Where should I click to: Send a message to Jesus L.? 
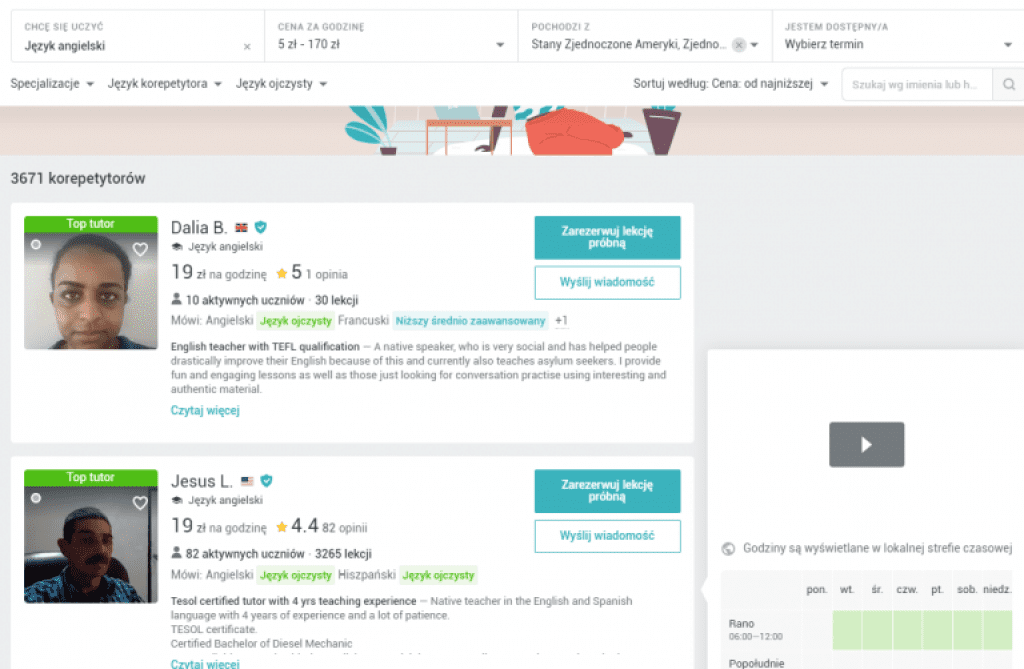[607, 536]
